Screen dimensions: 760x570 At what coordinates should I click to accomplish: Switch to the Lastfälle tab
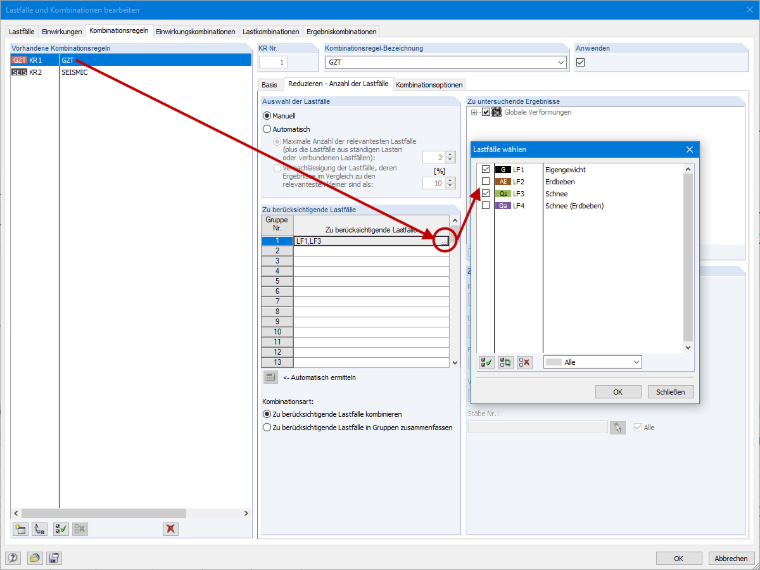21,32
